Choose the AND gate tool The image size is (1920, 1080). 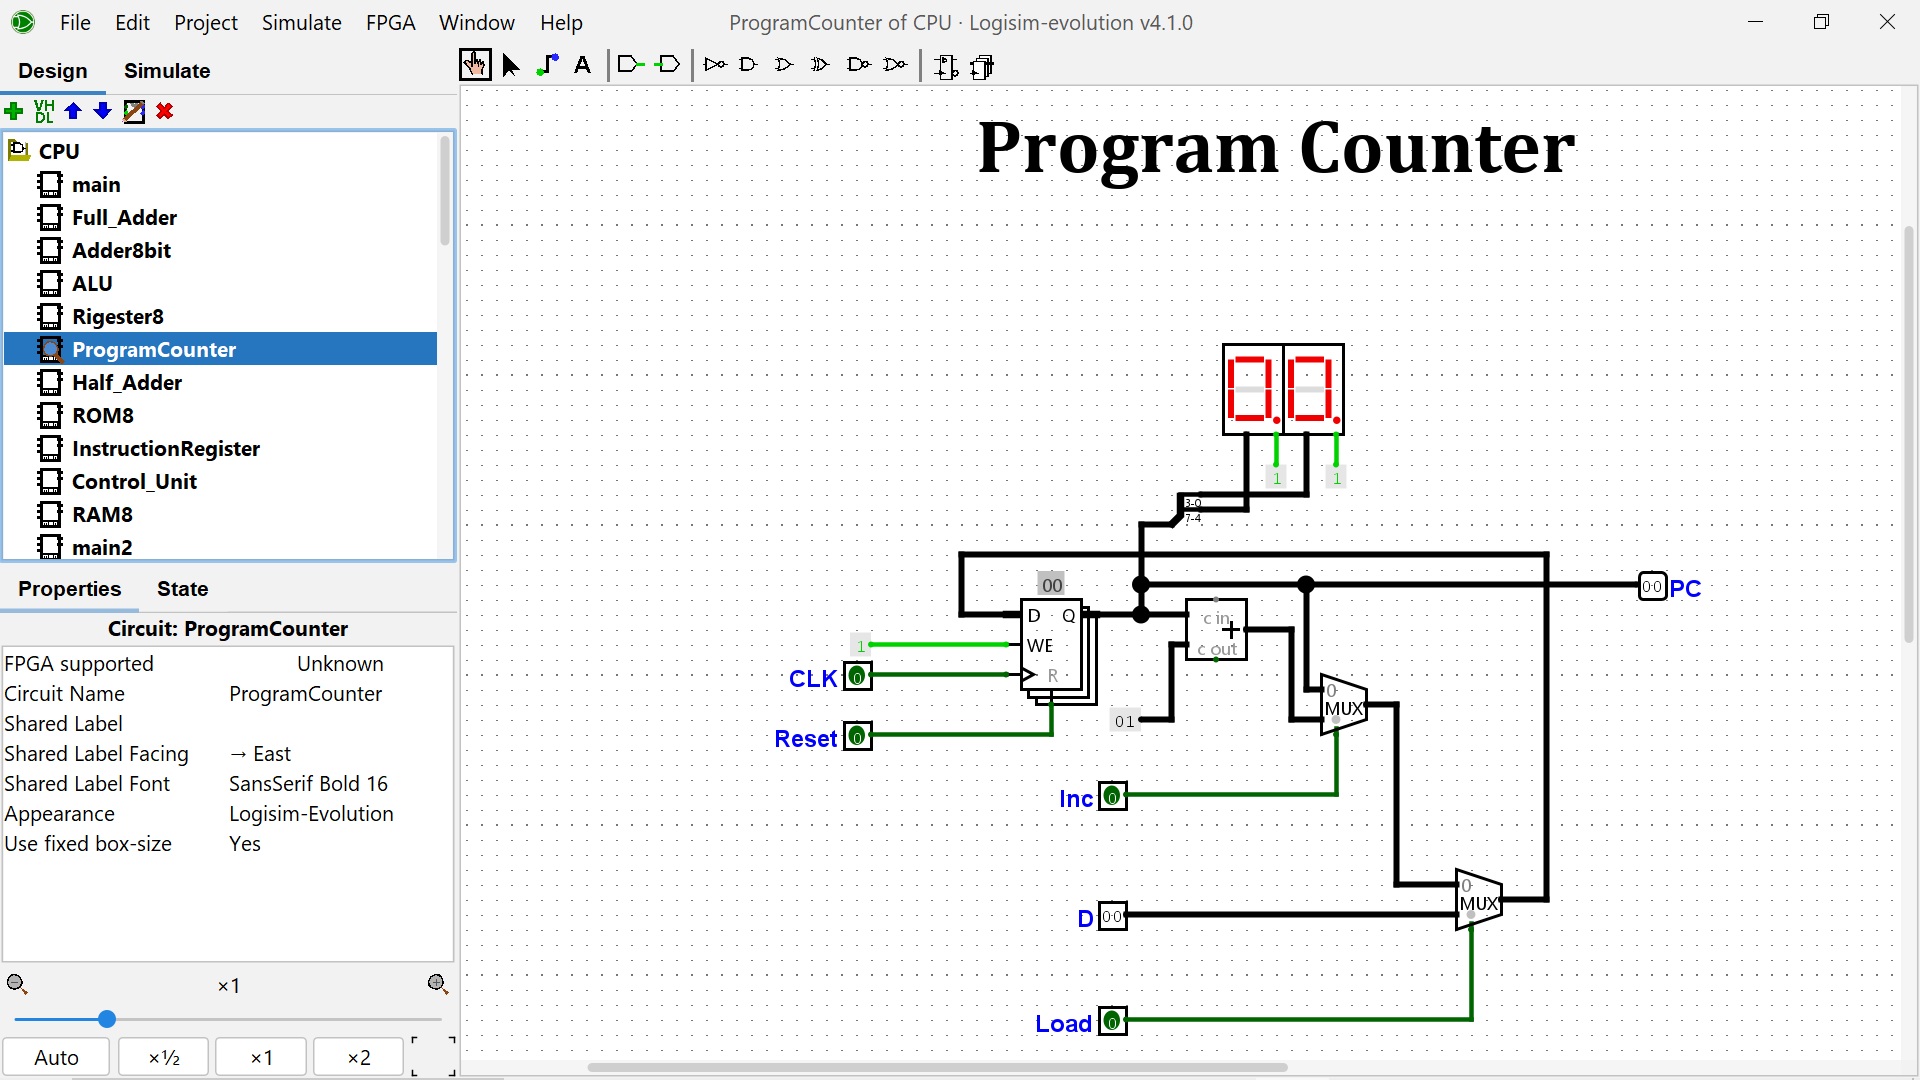(x=748, y=66)
